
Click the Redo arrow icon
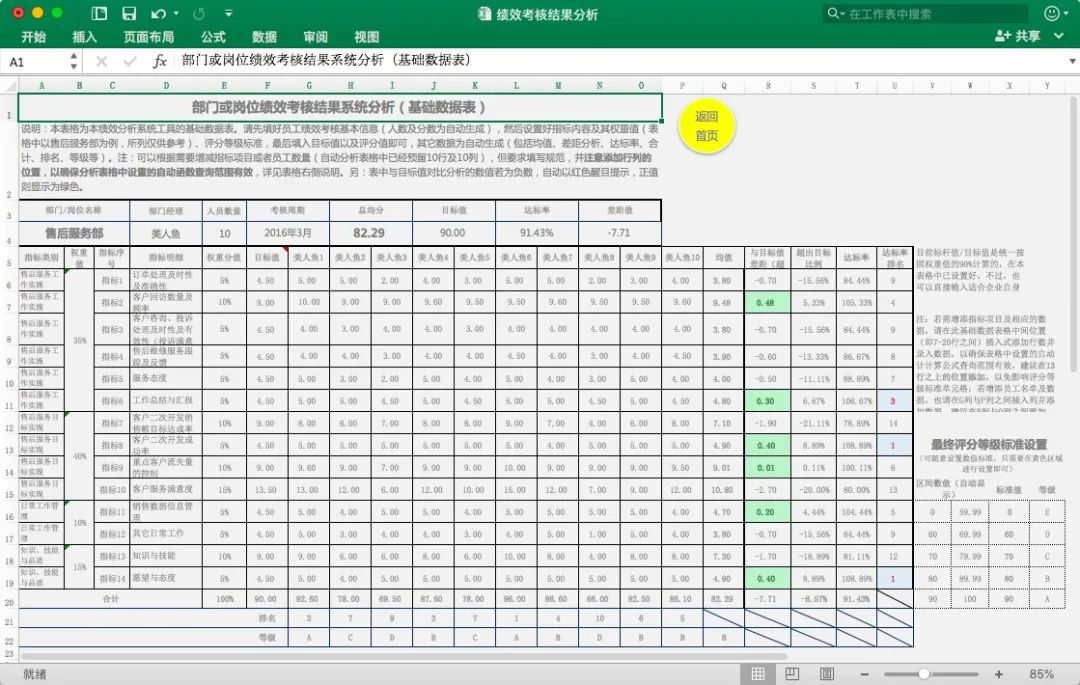[x=198, y=14]
